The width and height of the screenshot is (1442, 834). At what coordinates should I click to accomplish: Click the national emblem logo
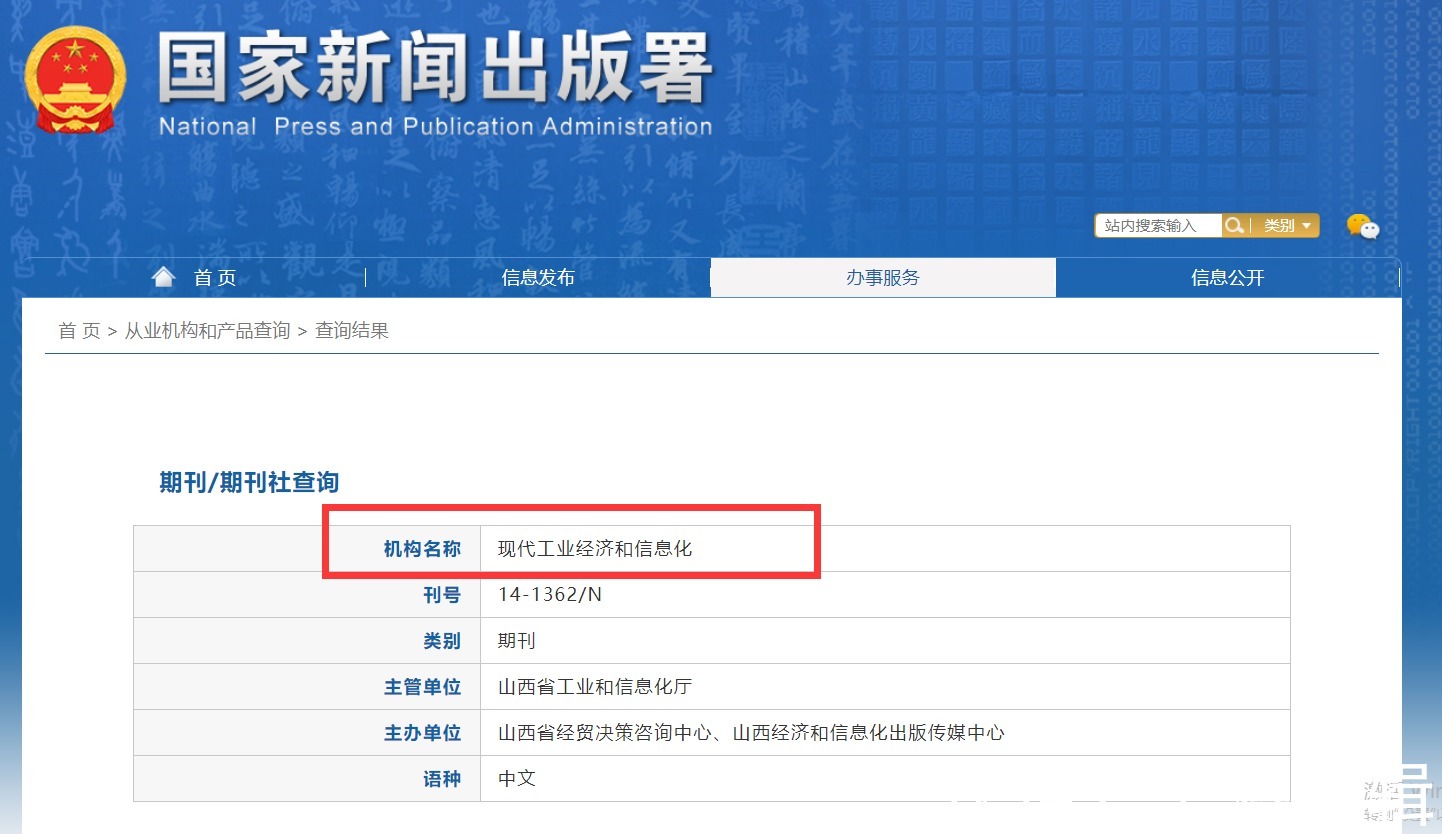[75, 80]
